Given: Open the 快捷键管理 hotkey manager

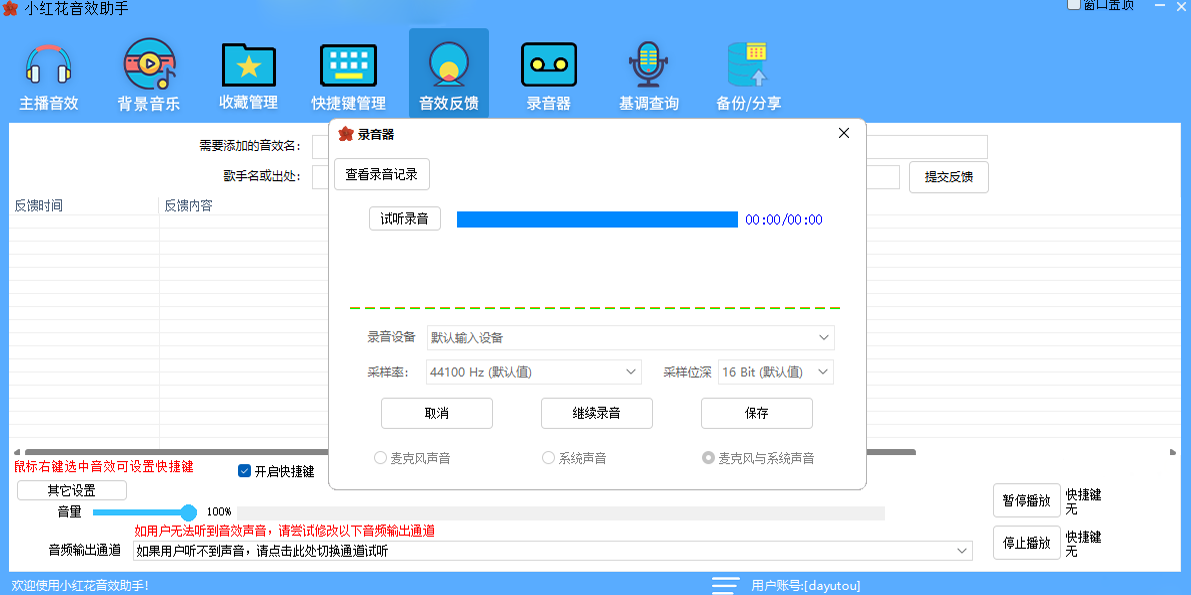Looking at the screenshot, I should (x=347, y=72).
